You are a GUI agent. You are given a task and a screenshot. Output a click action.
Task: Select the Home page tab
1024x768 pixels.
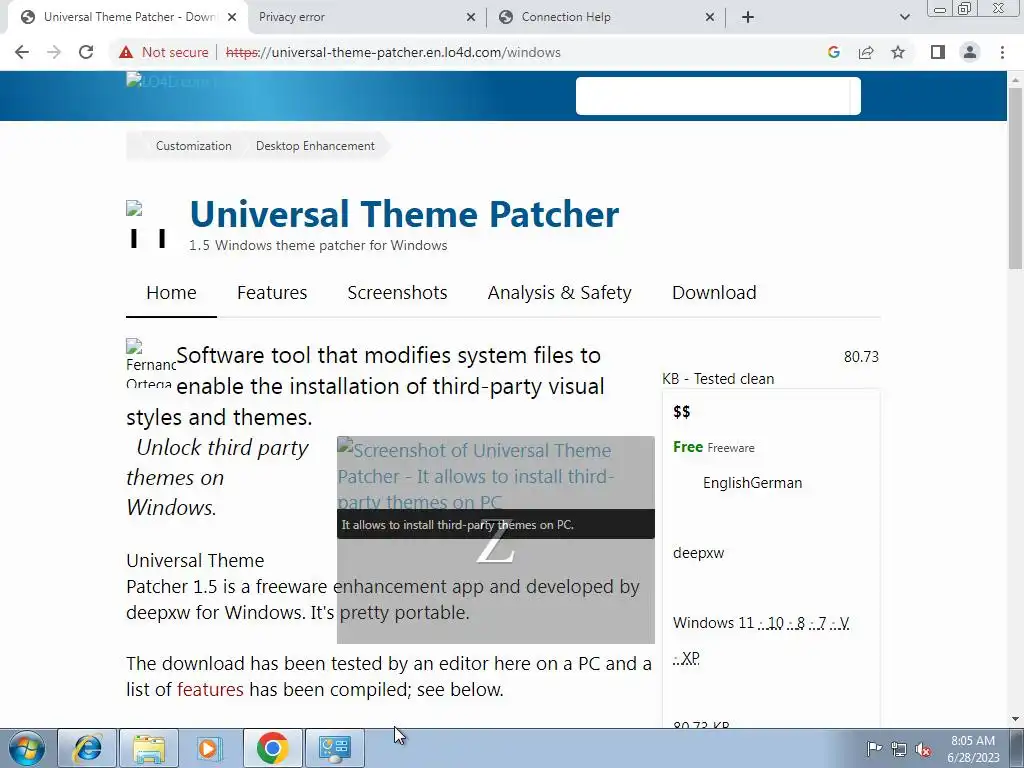pyautogui.click(x=171, y=293)
